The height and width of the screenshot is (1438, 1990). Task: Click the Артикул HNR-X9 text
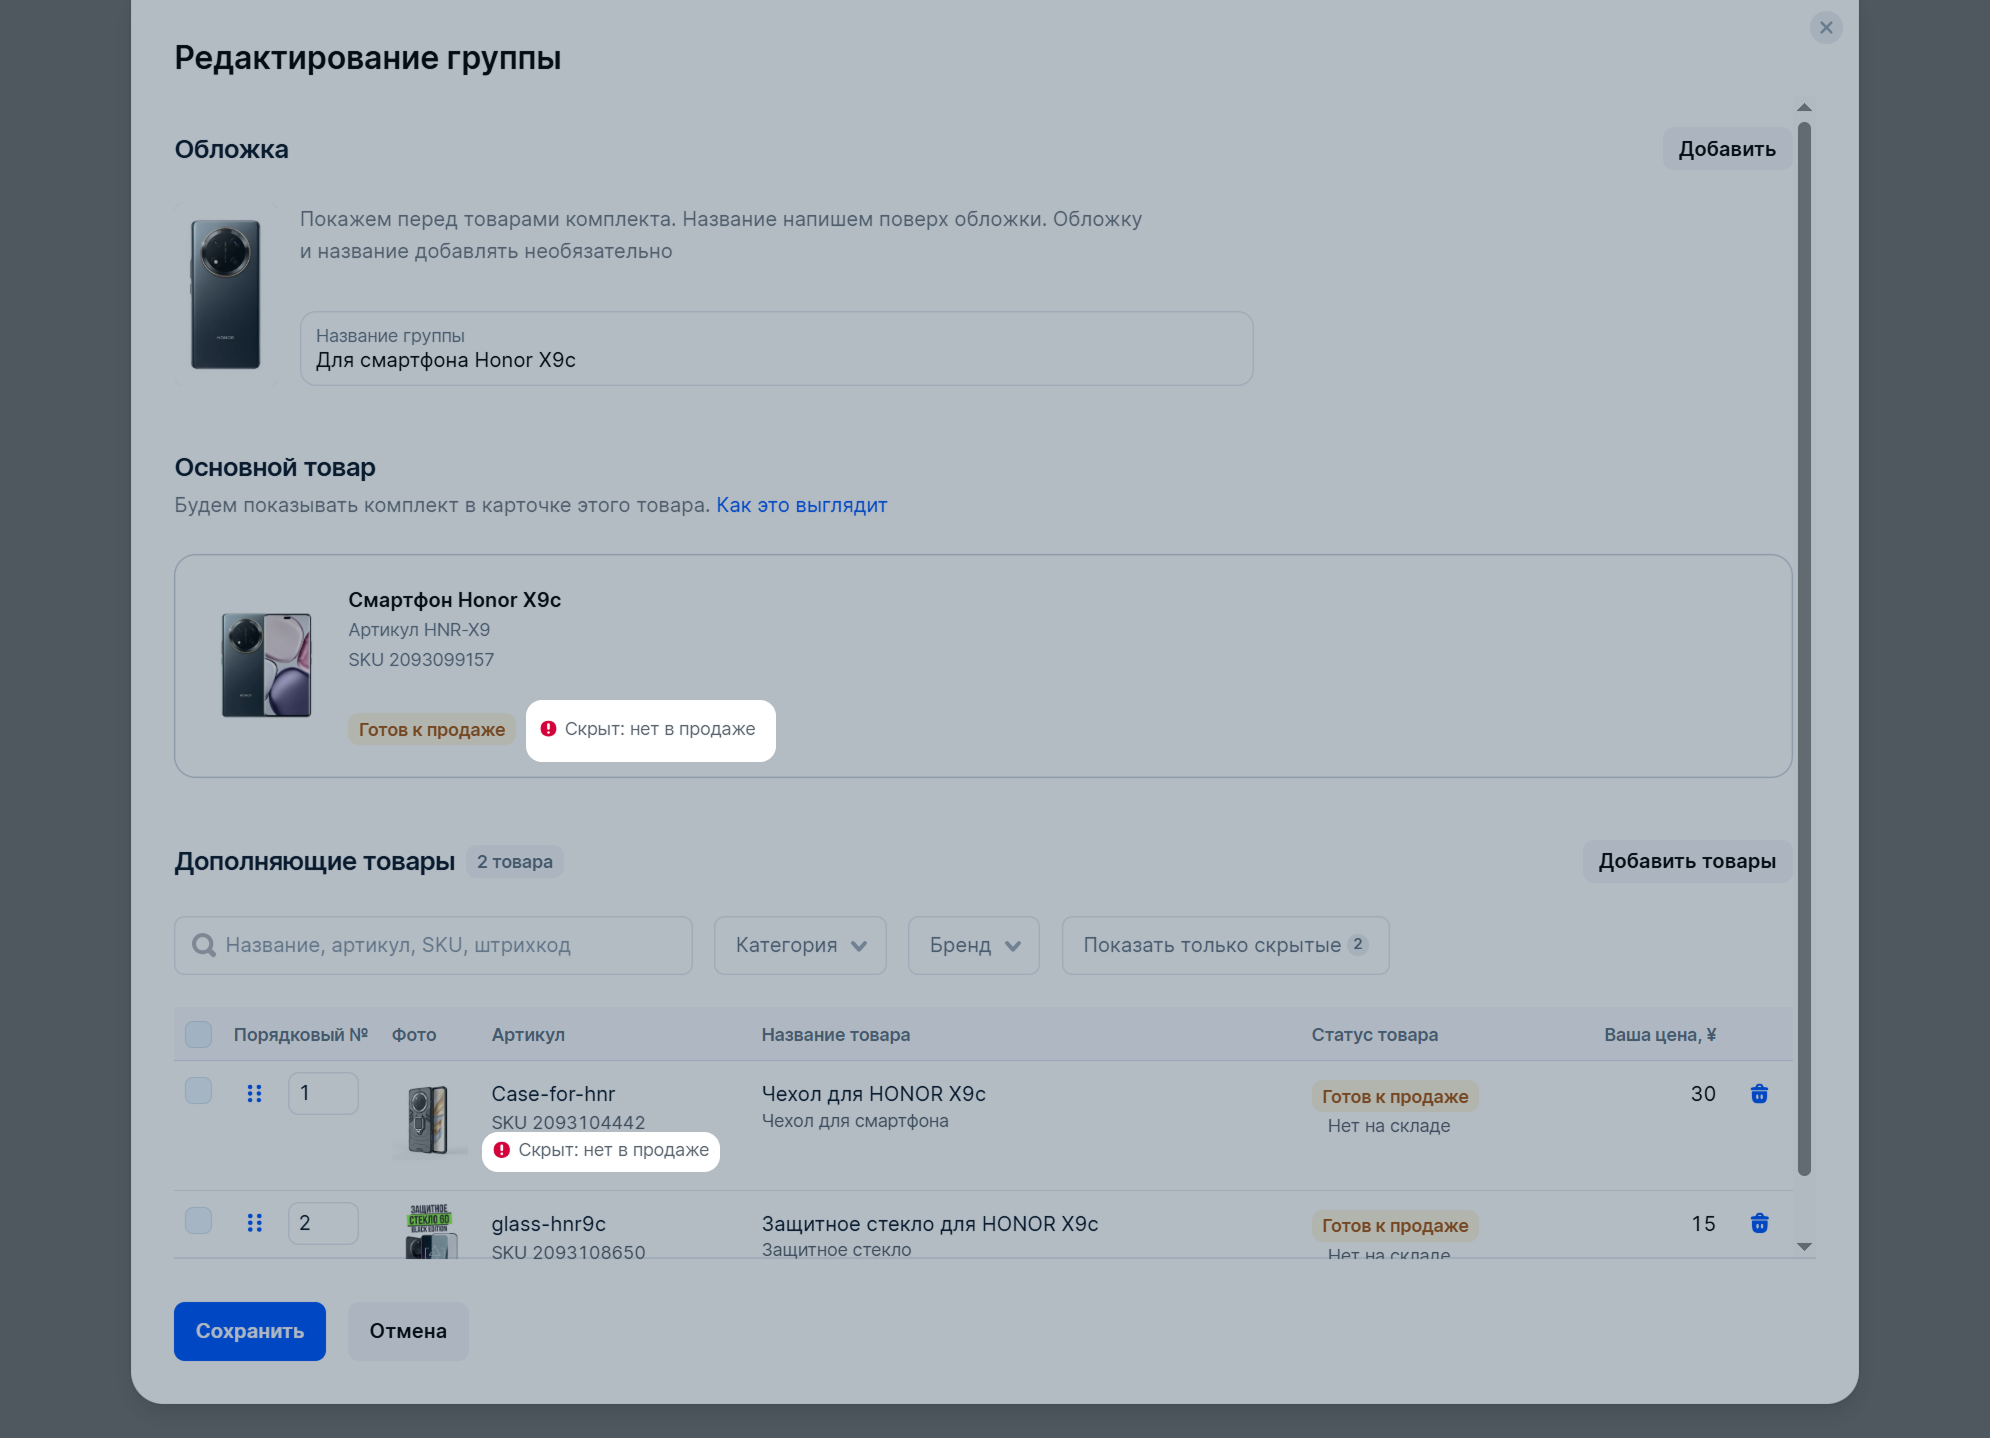tap(419, 630)
